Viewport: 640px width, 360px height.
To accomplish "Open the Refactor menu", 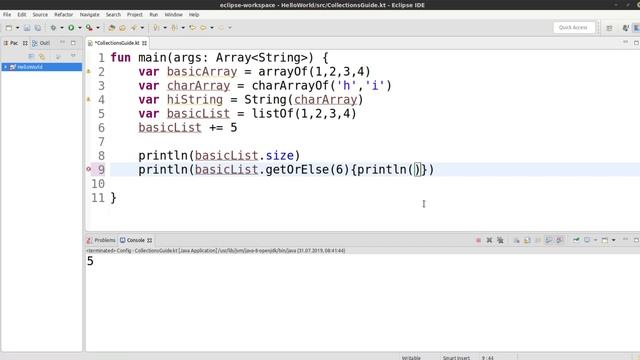I will click(64, 15).
